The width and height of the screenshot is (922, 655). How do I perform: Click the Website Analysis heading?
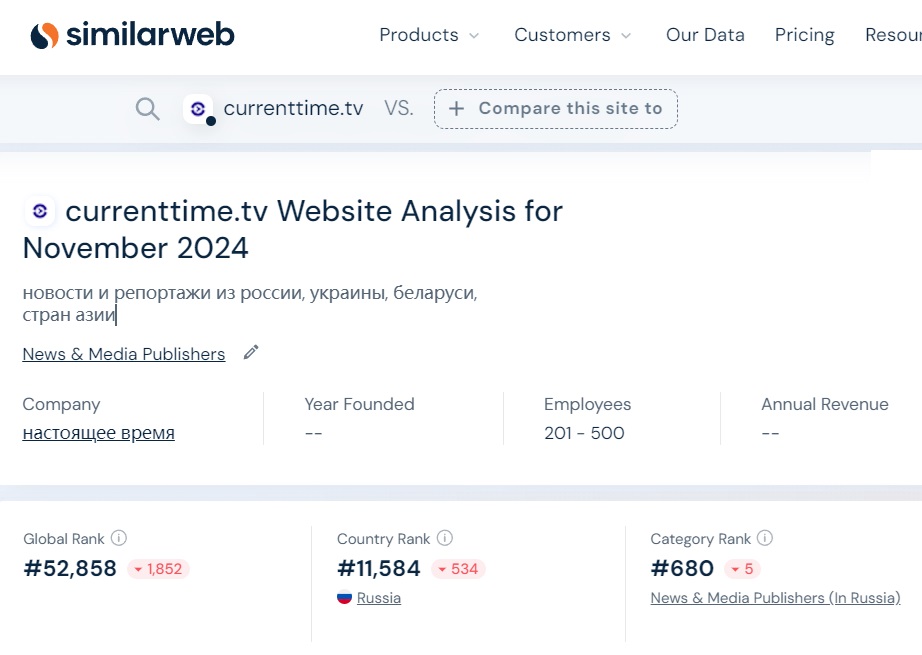(x=293, y=229)
